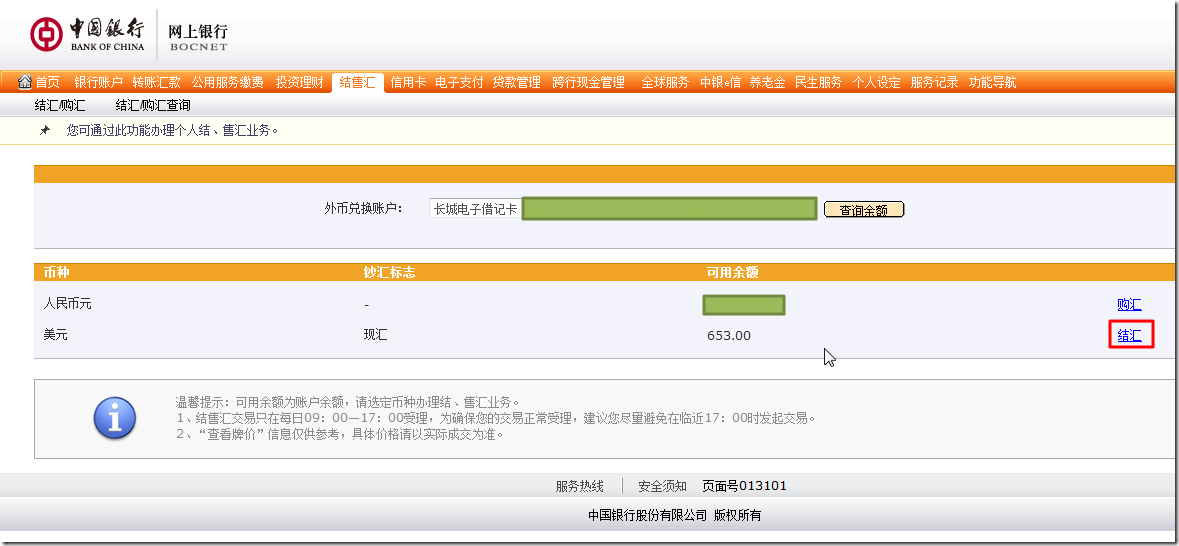The image size is (1179, 546).
Task: Click the 现汇 cell in the 美元 row
Action: tap(375, 335)
